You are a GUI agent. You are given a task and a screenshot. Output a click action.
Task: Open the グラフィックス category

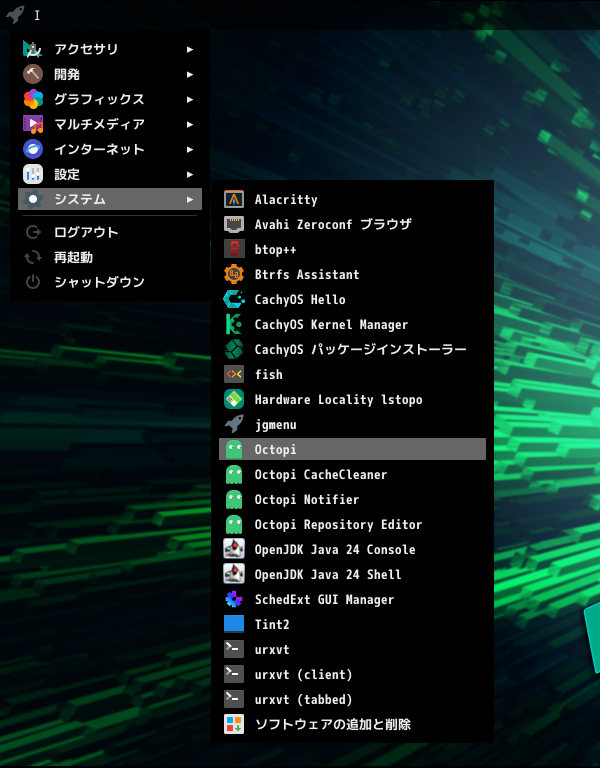110,99
